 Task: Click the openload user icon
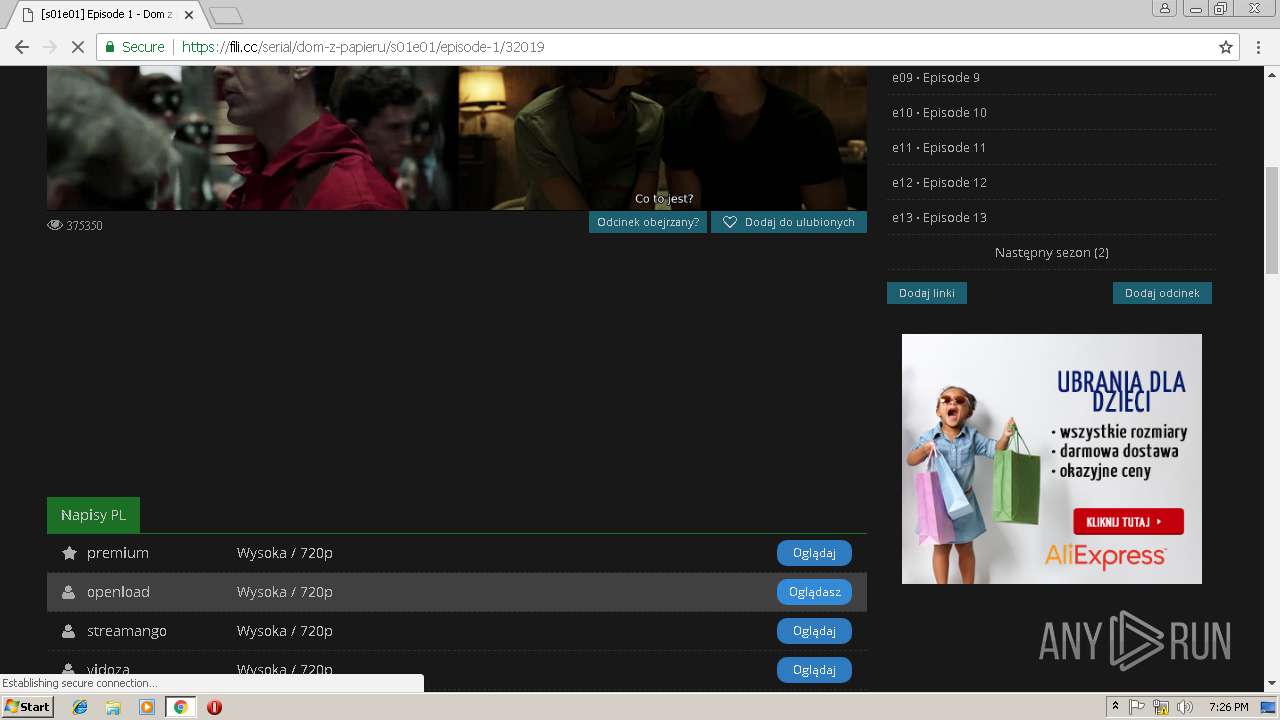(x=68, y=592)
